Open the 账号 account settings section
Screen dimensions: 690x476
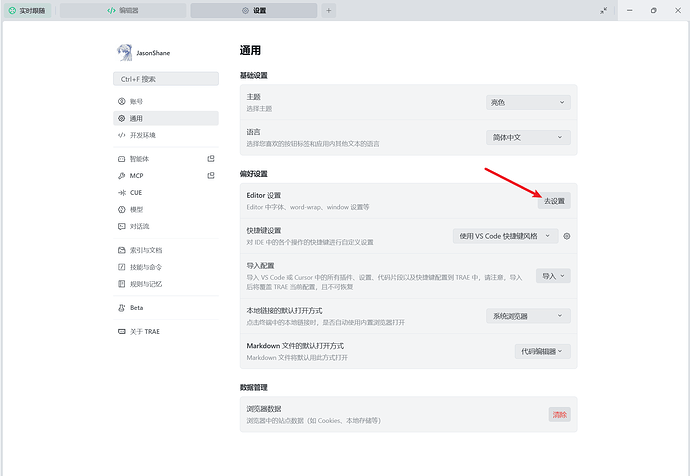click(x=165, y=102)
